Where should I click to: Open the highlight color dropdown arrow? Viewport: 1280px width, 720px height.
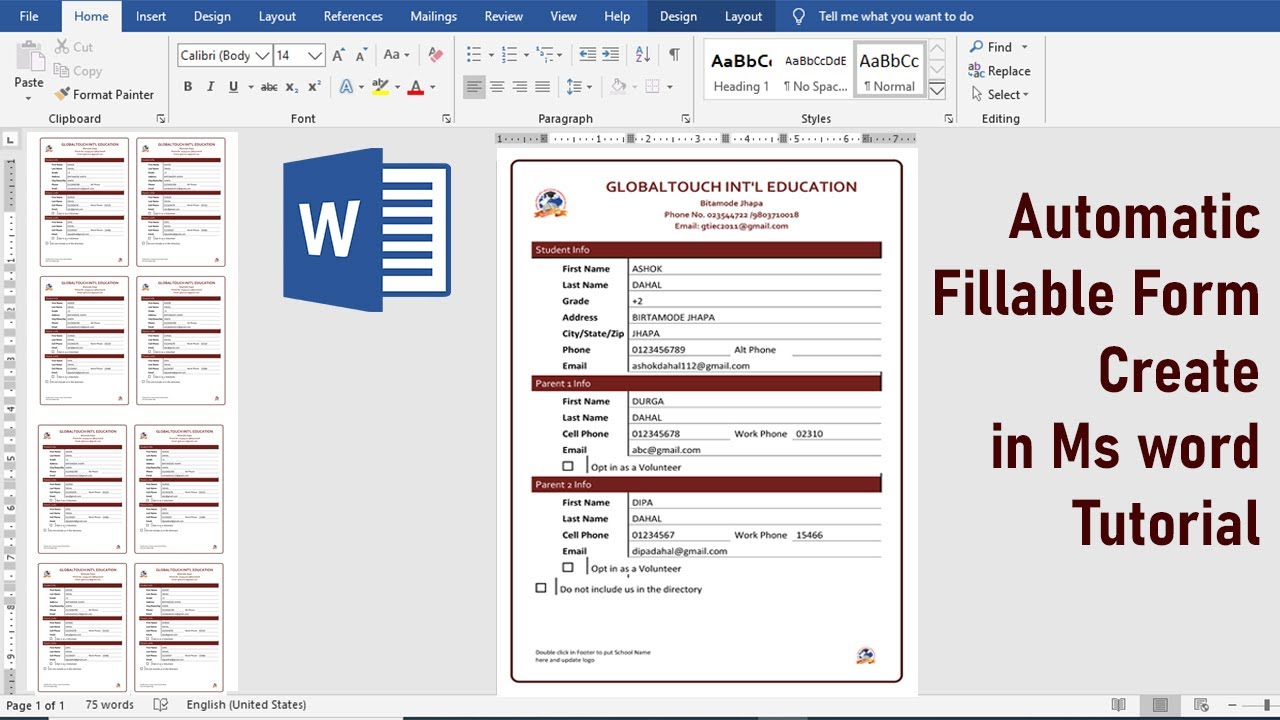[x=398, y=87]
